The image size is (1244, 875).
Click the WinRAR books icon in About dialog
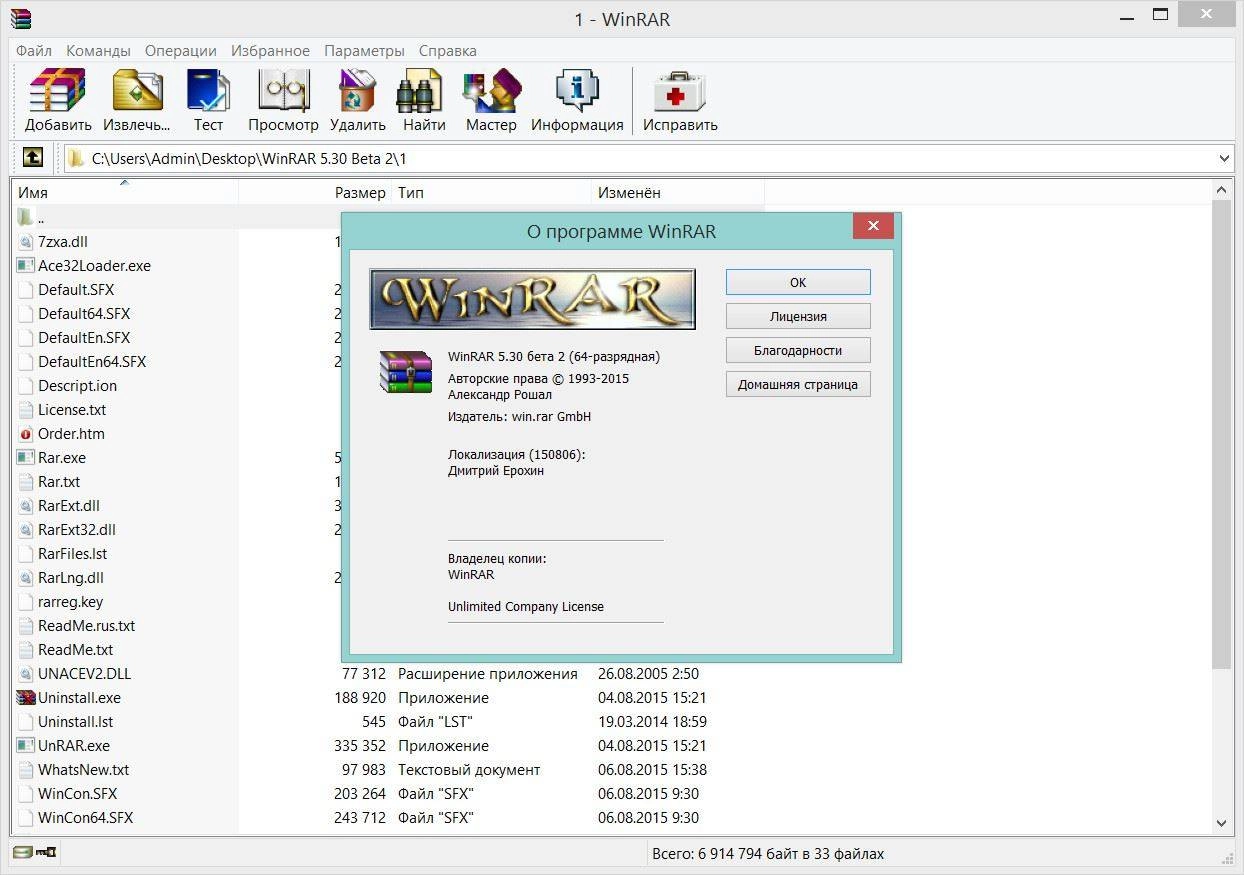coord(406,371)
